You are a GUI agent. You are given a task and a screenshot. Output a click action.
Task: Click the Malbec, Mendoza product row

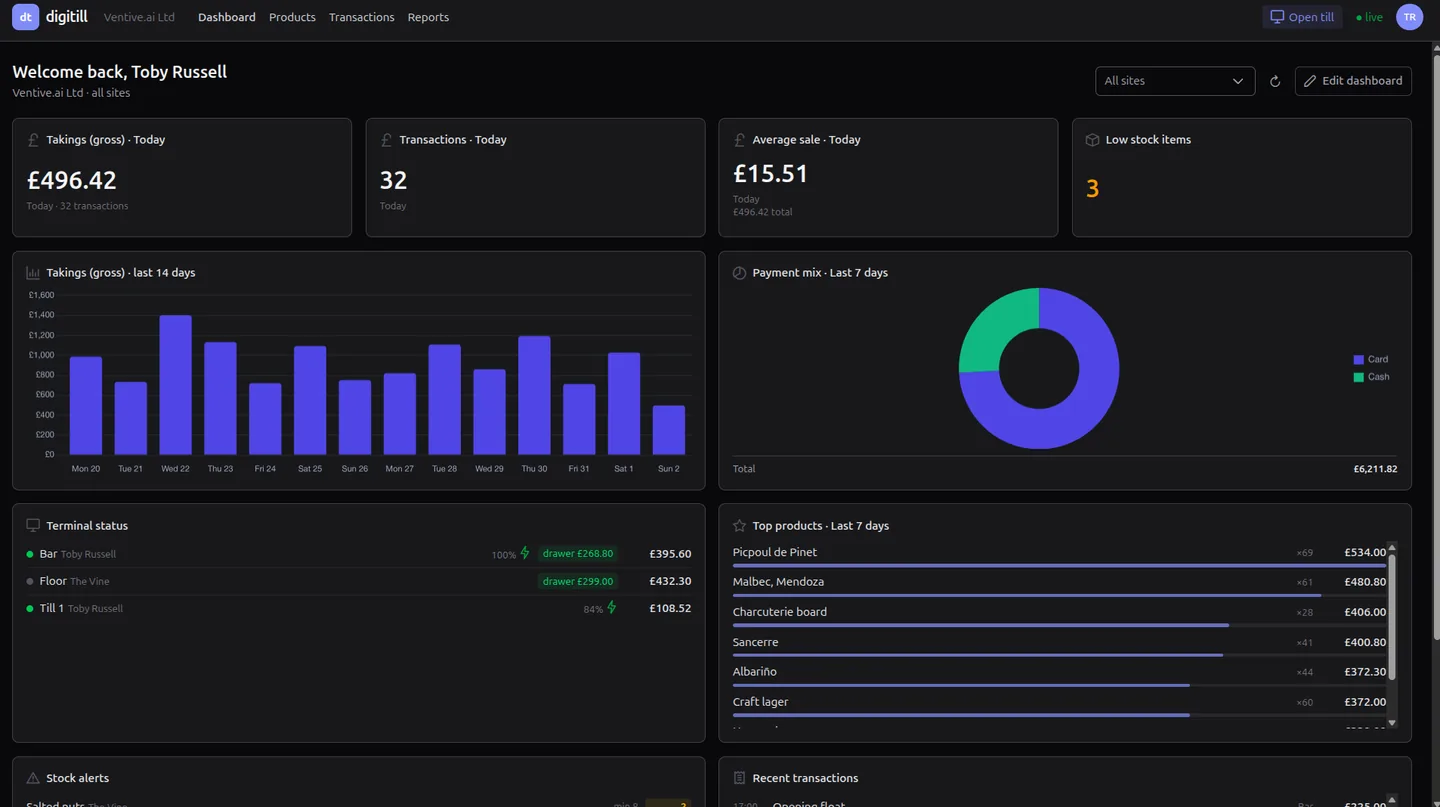1059,585
